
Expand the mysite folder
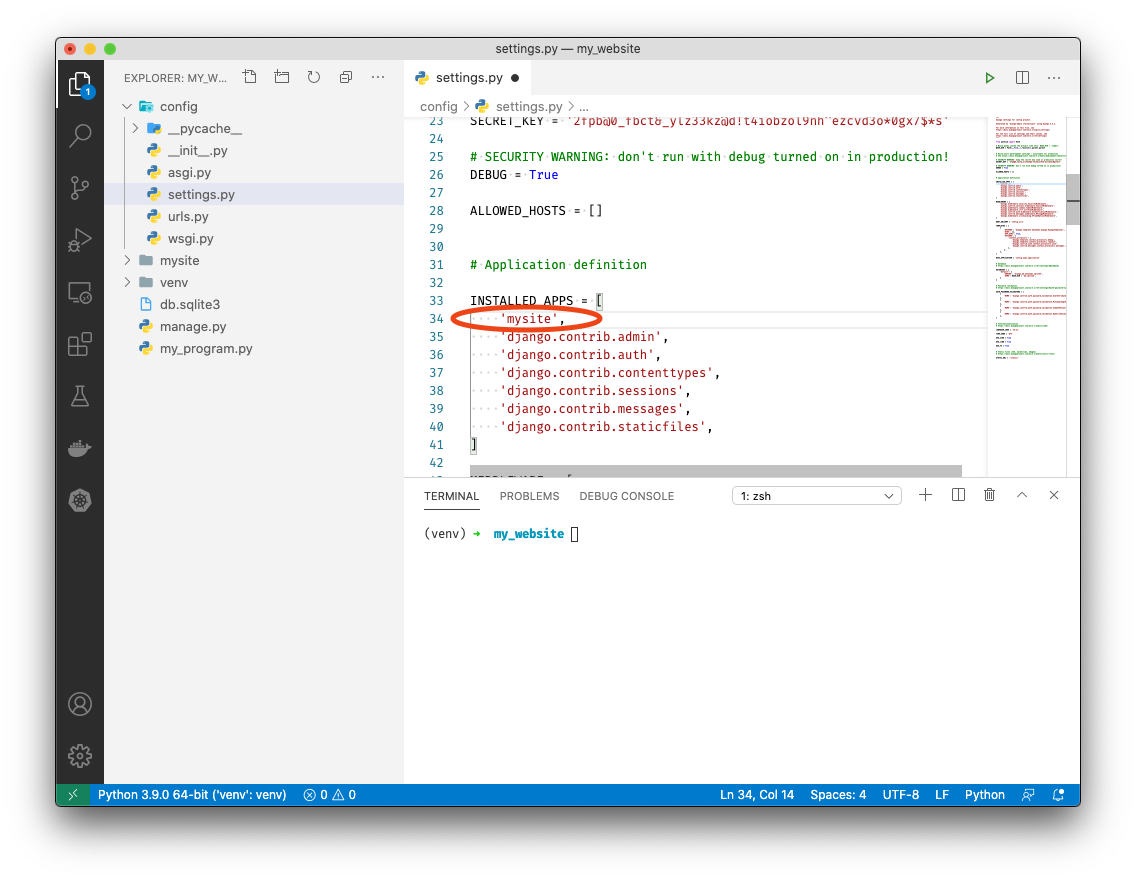tap(127, 261)
